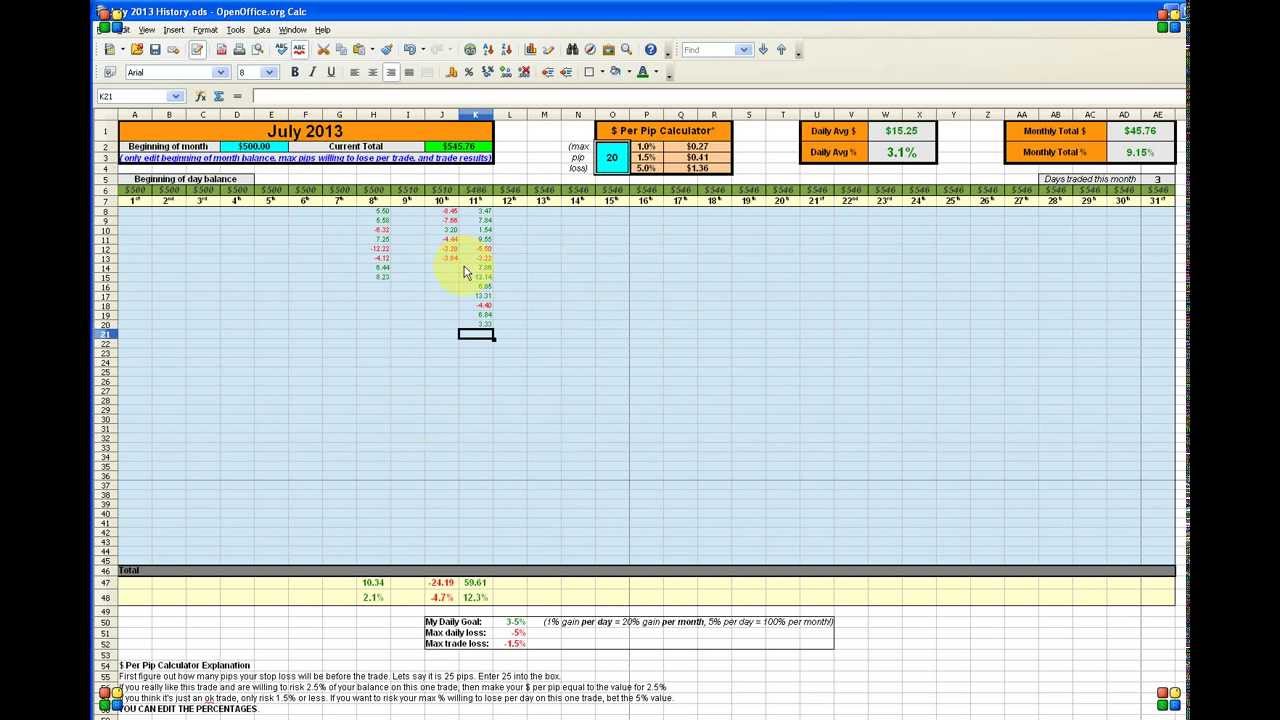Click the Sort Ascending icon
The height and width of the screenshot is (720, 1280).
click(x=488, y=50)
